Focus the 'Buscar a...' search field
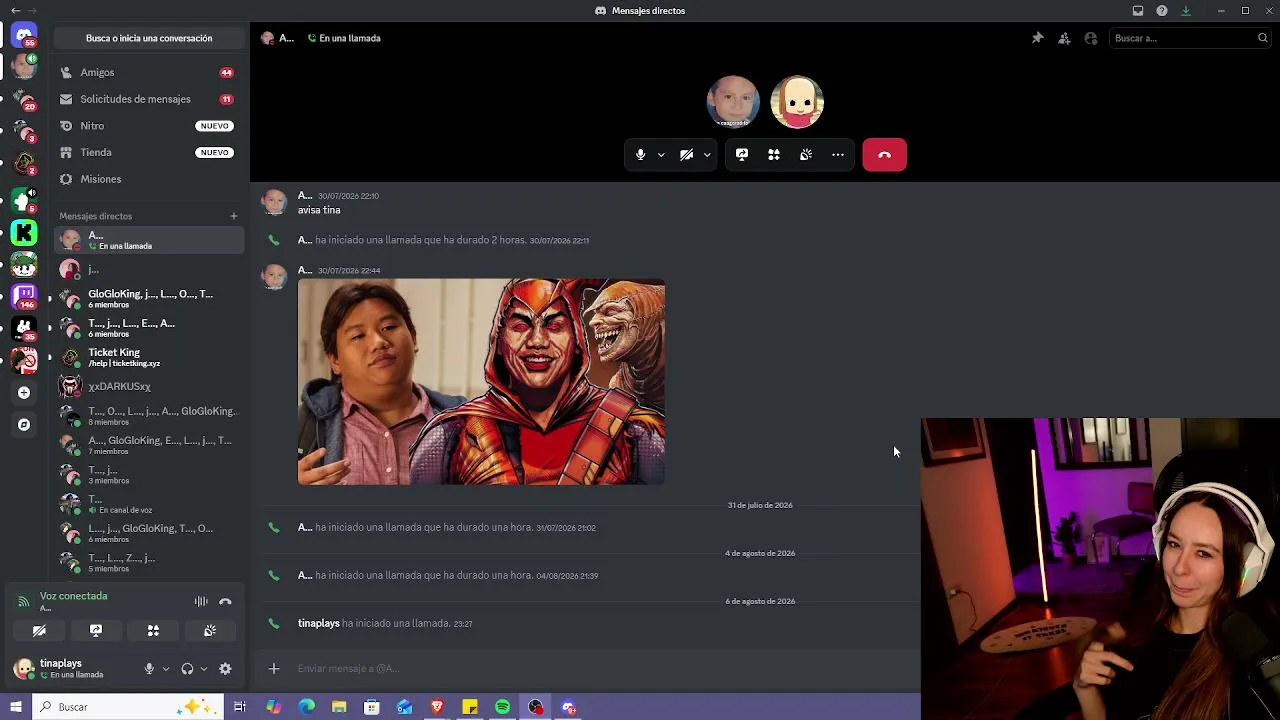The image size is (1280, 720). click(x=1189, y=38)
